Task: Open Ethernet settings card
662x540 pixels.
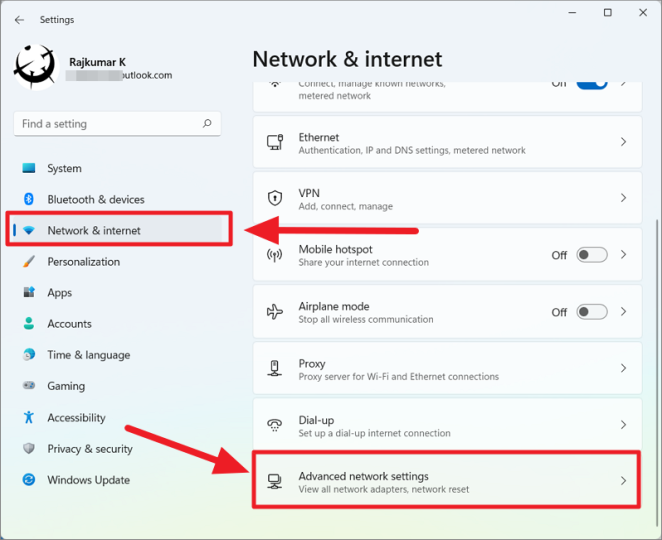Action: point(447,142)
